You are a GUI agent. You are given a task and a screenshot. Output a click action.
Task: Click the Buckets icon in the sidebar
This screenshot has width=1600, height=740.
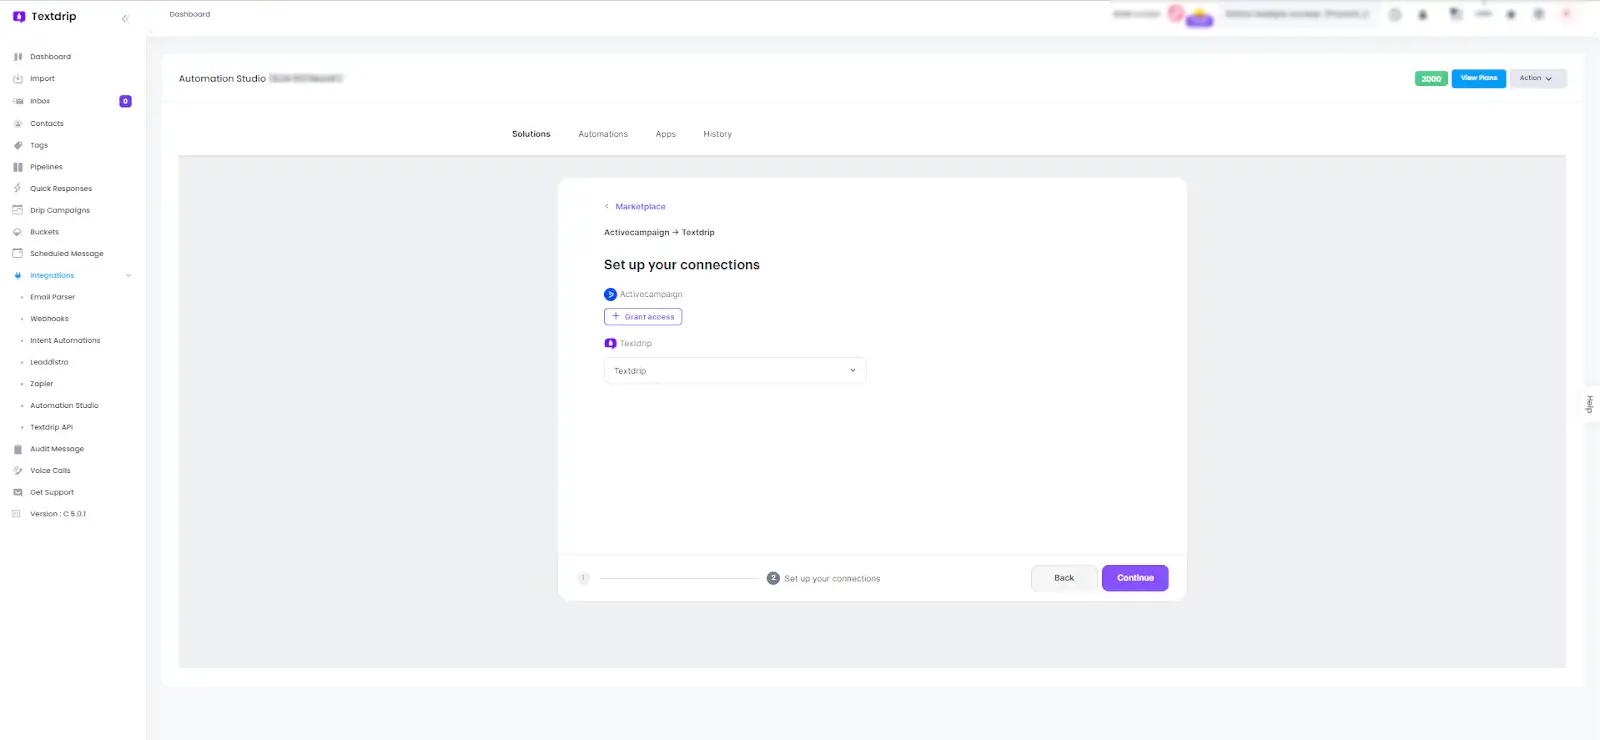18,232
